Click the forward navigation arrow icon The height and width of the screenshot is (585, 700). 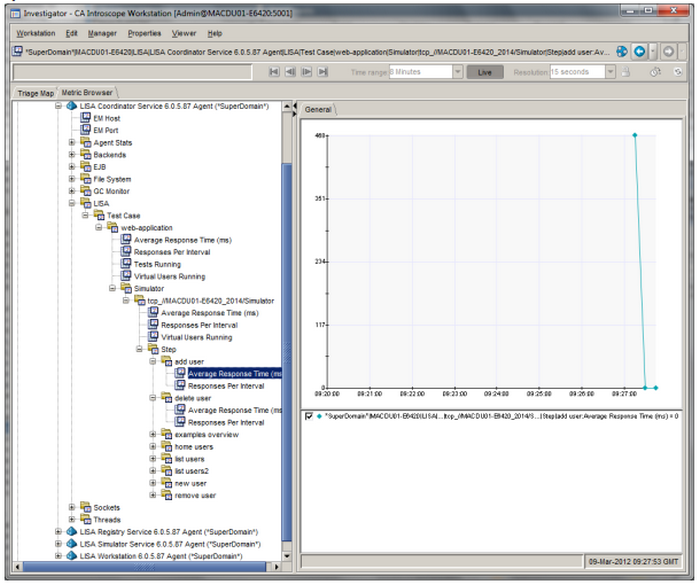pos(668,51)
